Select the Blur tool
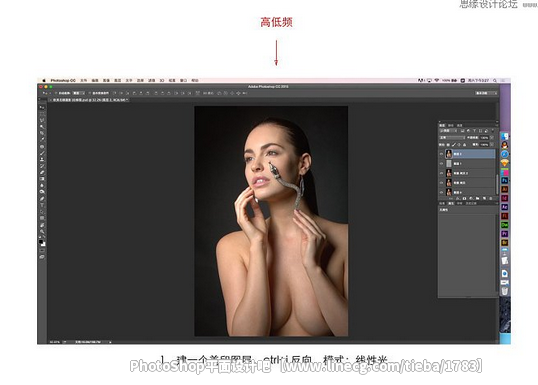This screenshot has height=385, width=538. click(42, 185)
